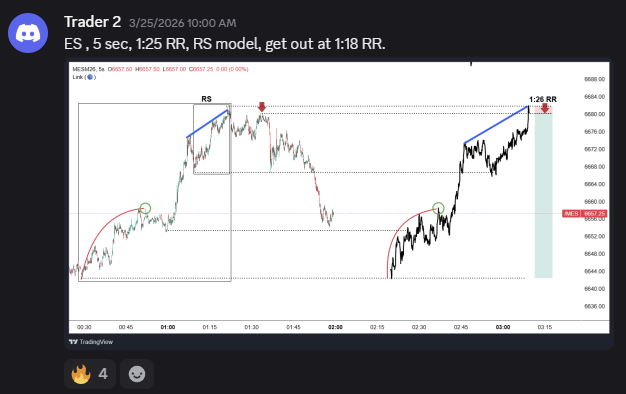The image size is (626, 394).
Task: Open the Trader 2 username profile
Action: point(92,22)
